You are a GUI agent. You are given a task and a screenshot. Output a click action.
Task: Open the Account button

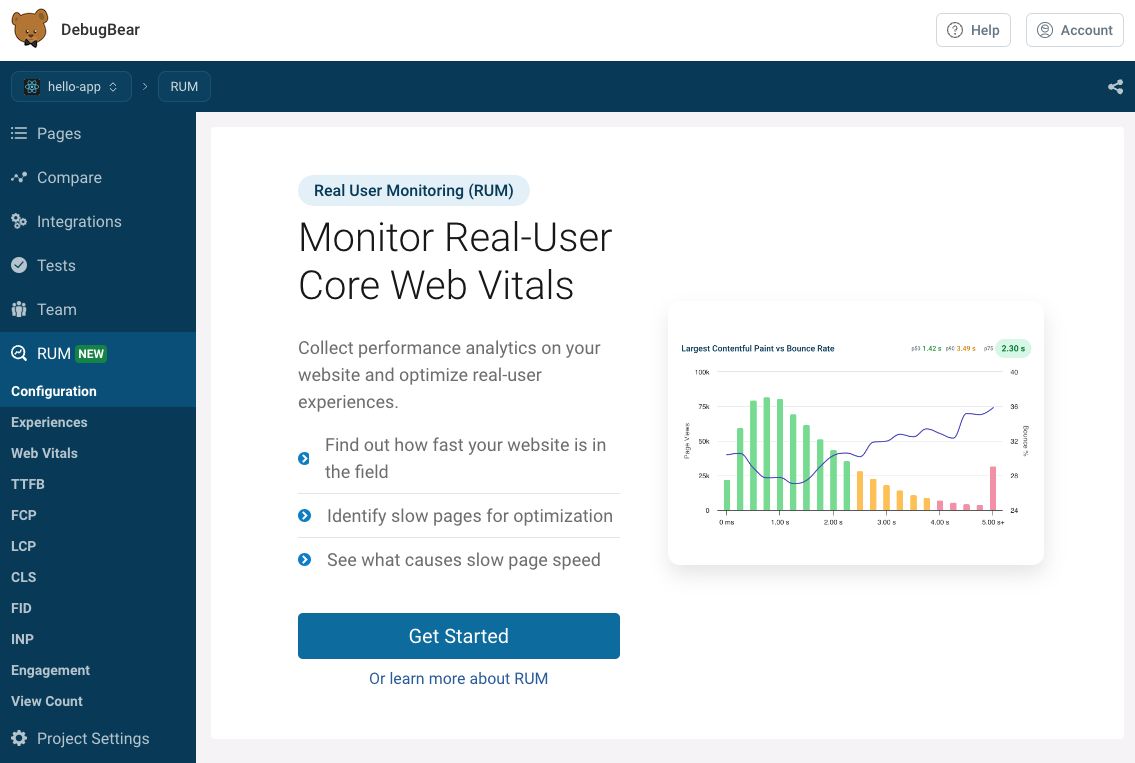[1074, 30]
